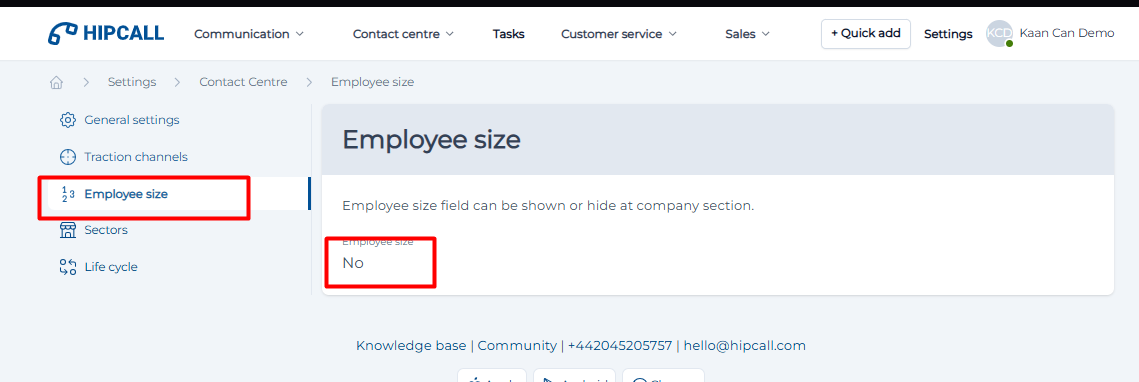Open the Knowledge base footer link
The height and width of the screenshot is (382, 1139).
coord(411,346)
